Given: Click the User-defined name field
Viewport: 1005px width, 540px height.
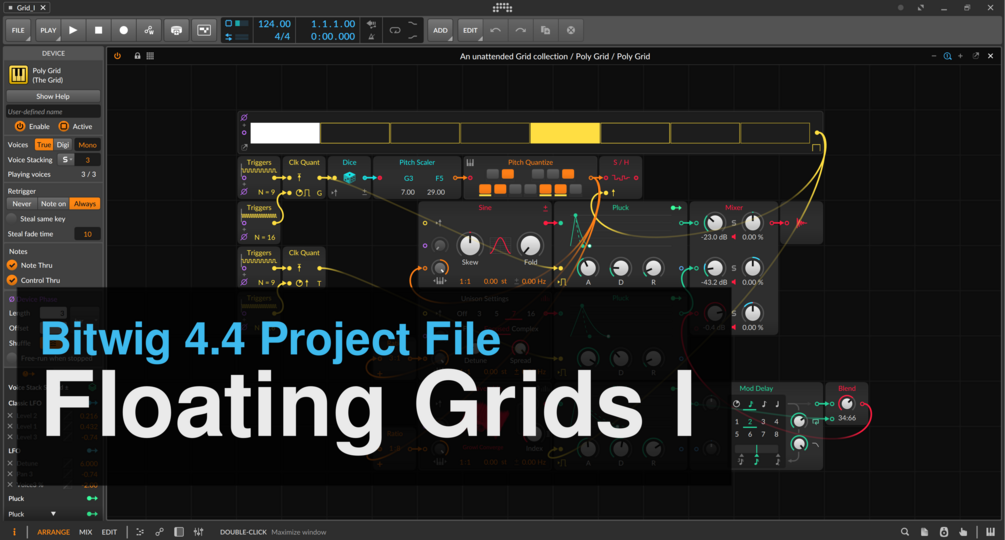Looking at the screenshot, I should (53, 111).
